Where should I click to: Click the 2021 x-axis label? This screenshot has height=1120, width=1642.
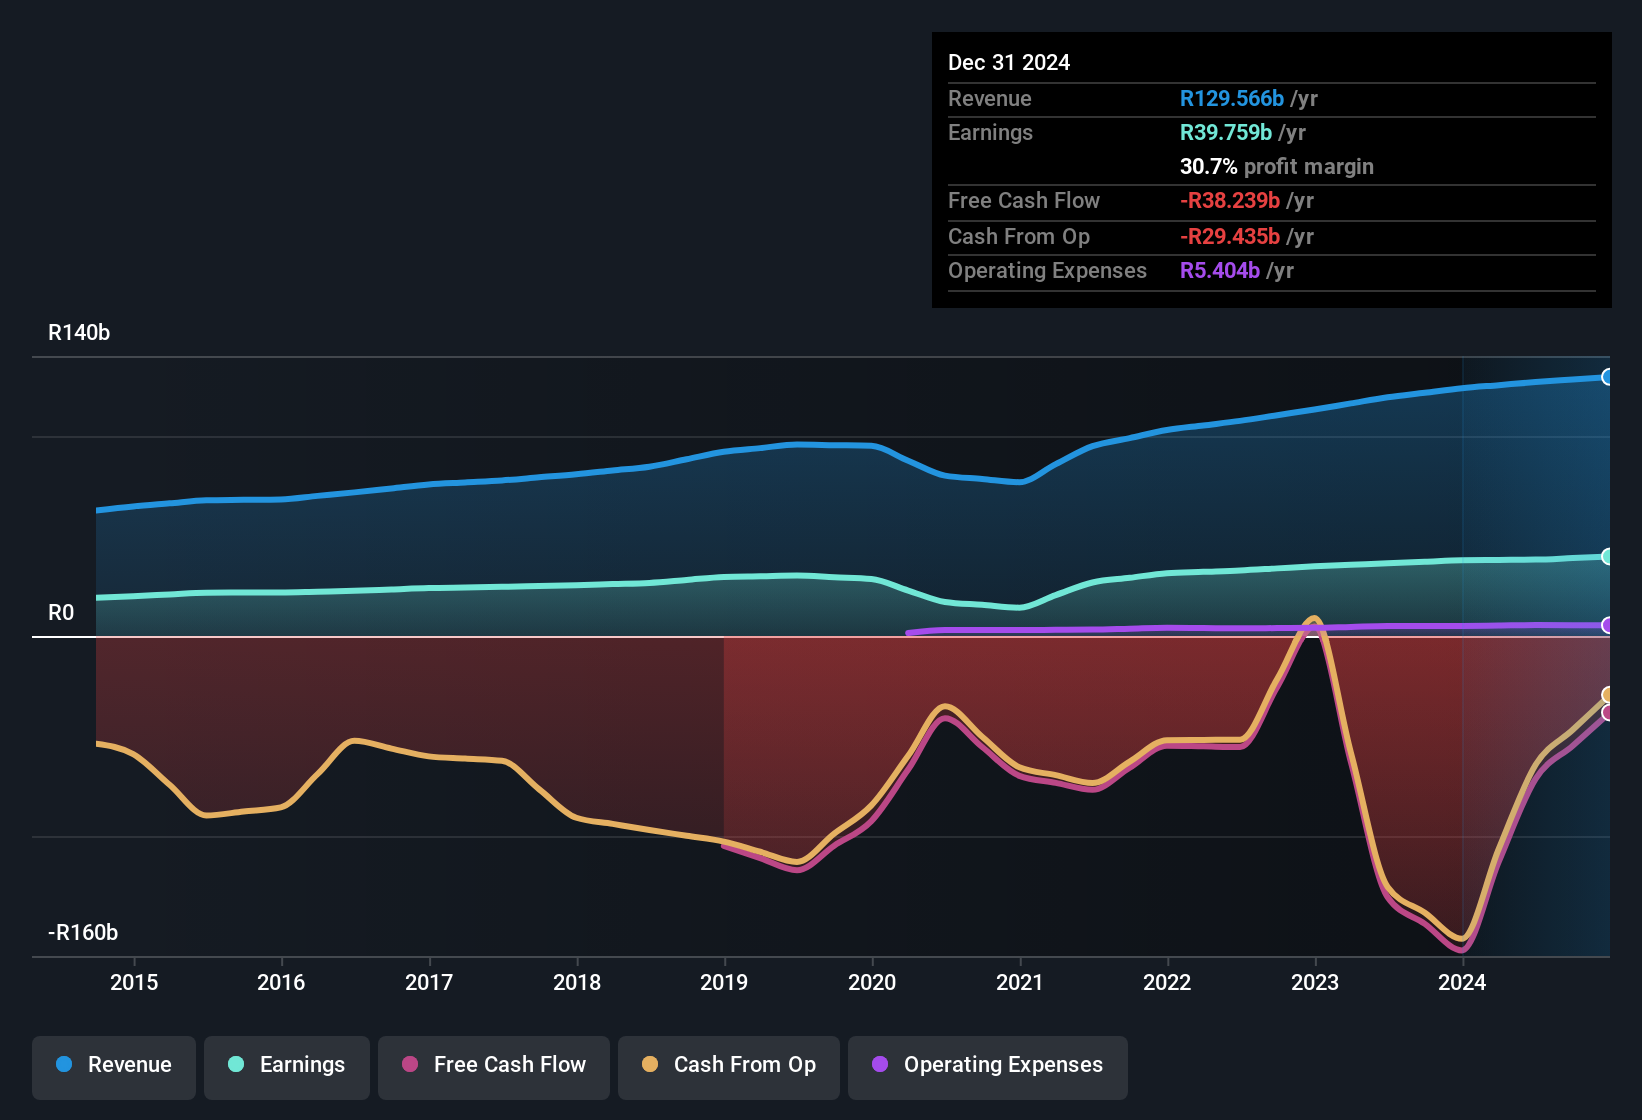(1020, 982)
